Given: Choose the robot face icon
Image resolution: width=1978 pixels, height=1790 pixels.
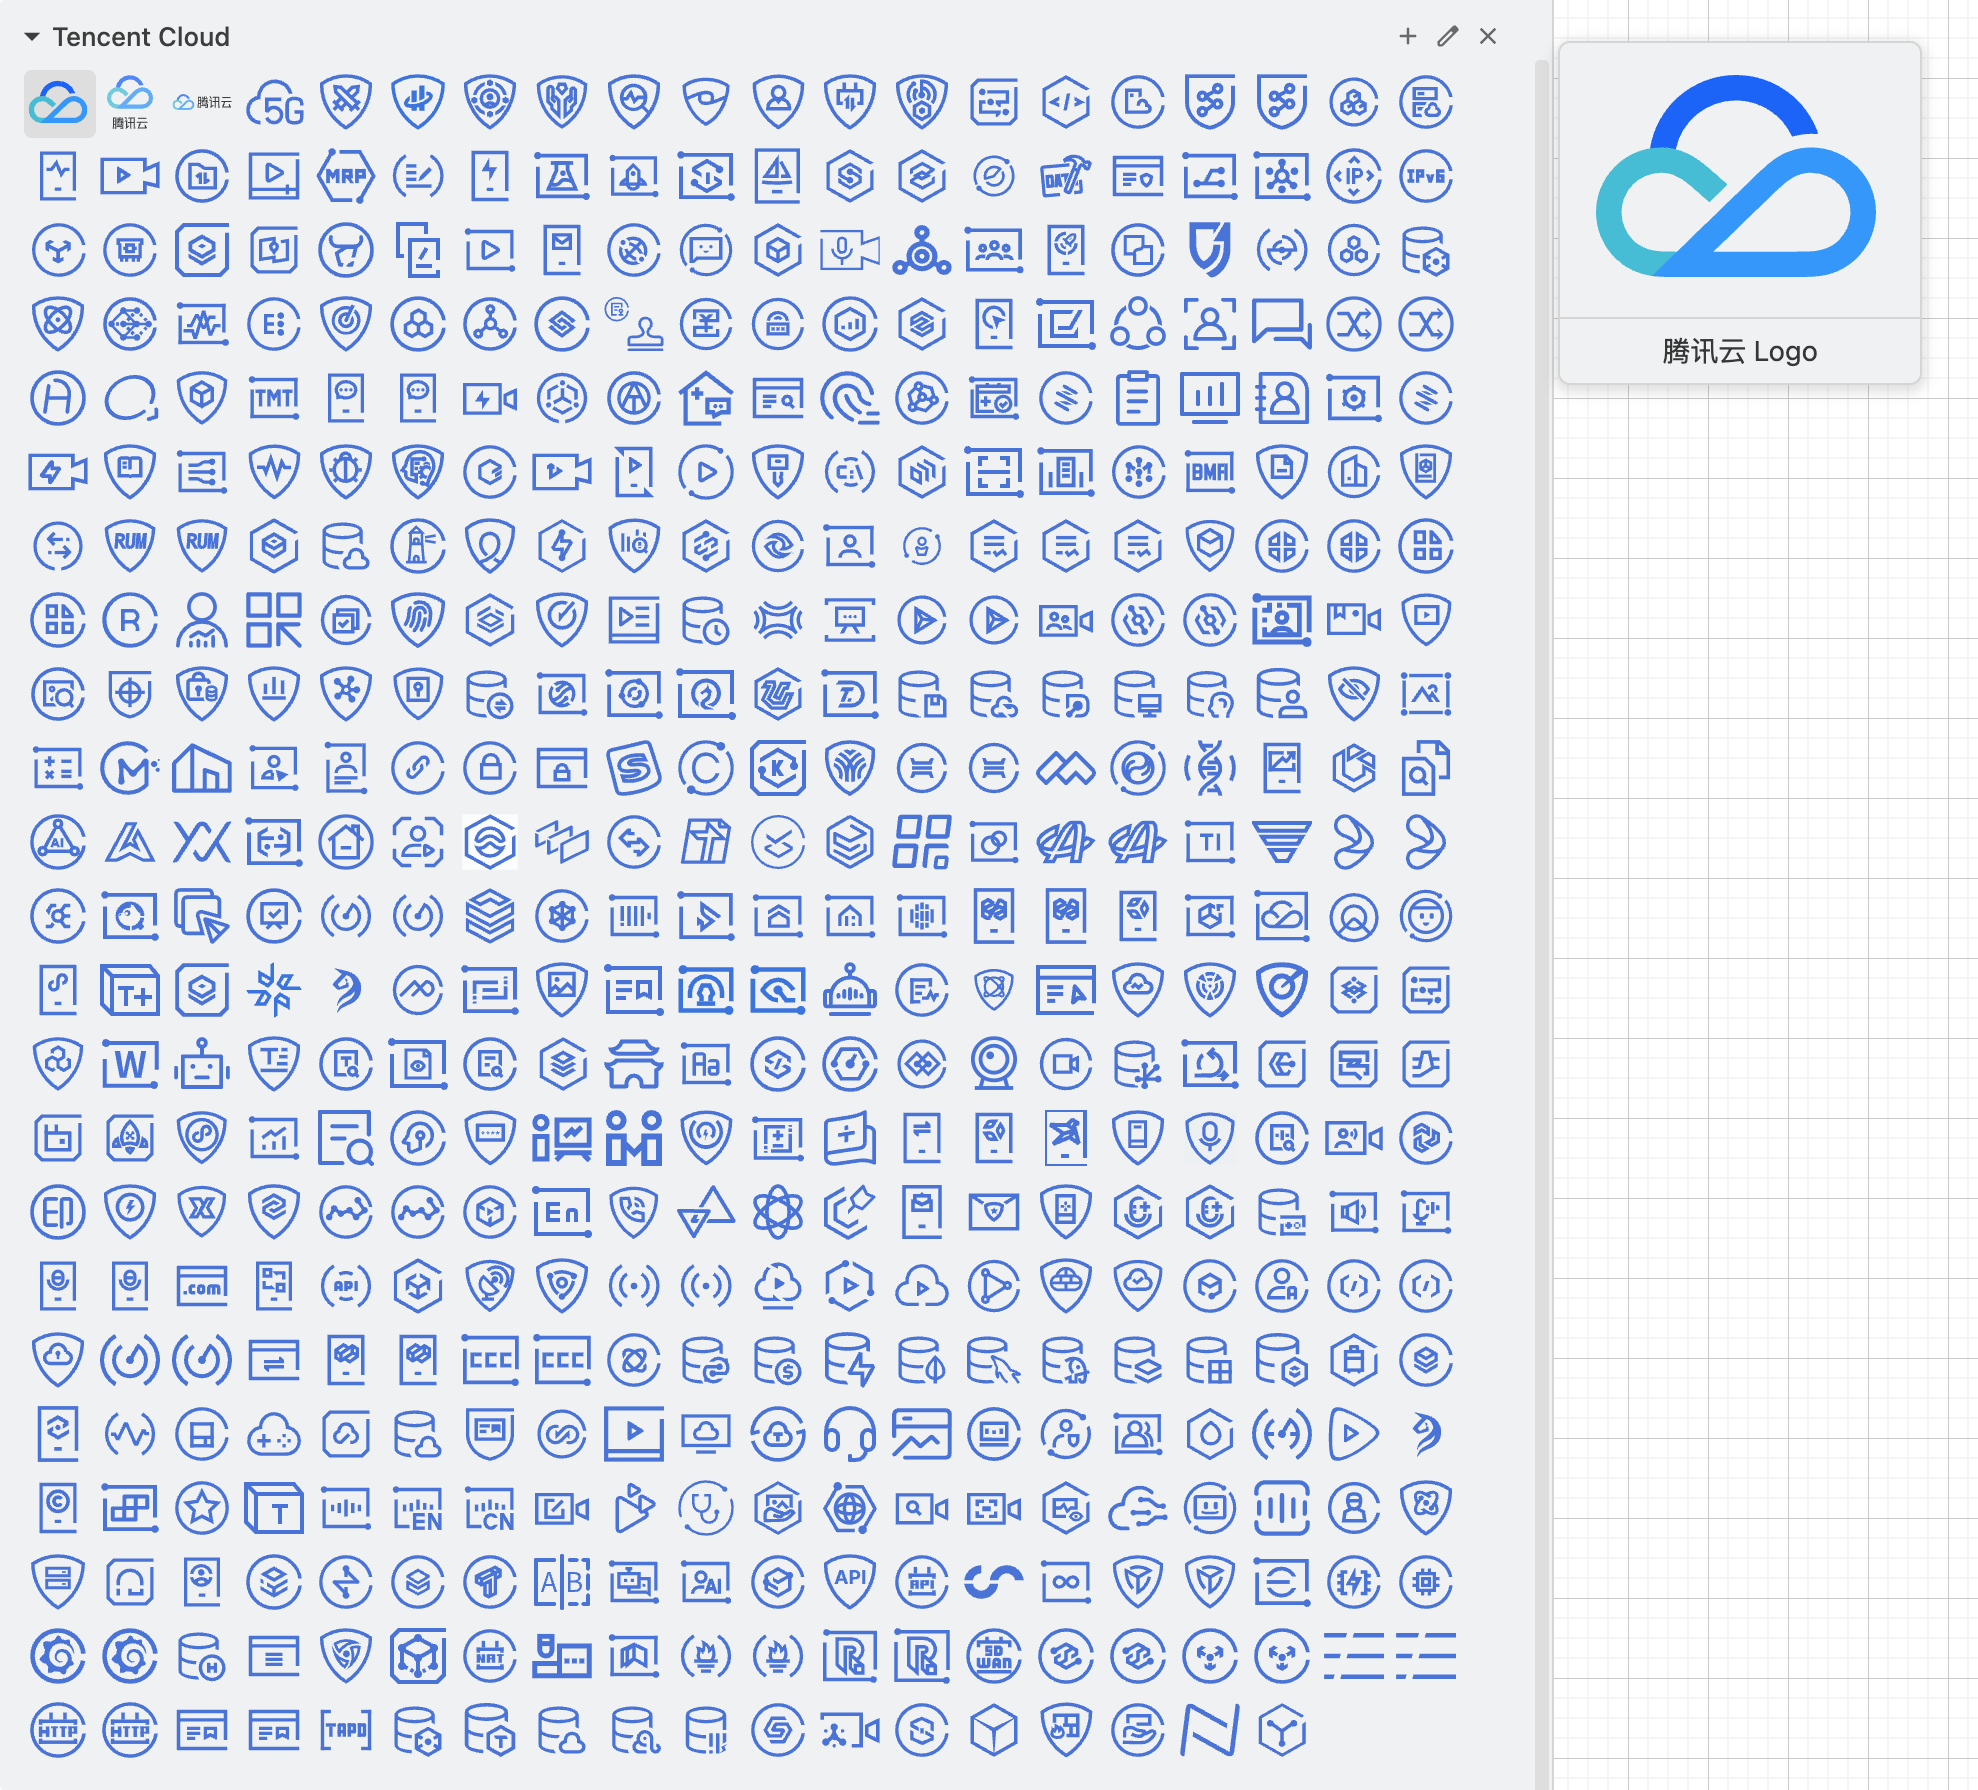Looking at the screenshot, I should coord(202,1064).
